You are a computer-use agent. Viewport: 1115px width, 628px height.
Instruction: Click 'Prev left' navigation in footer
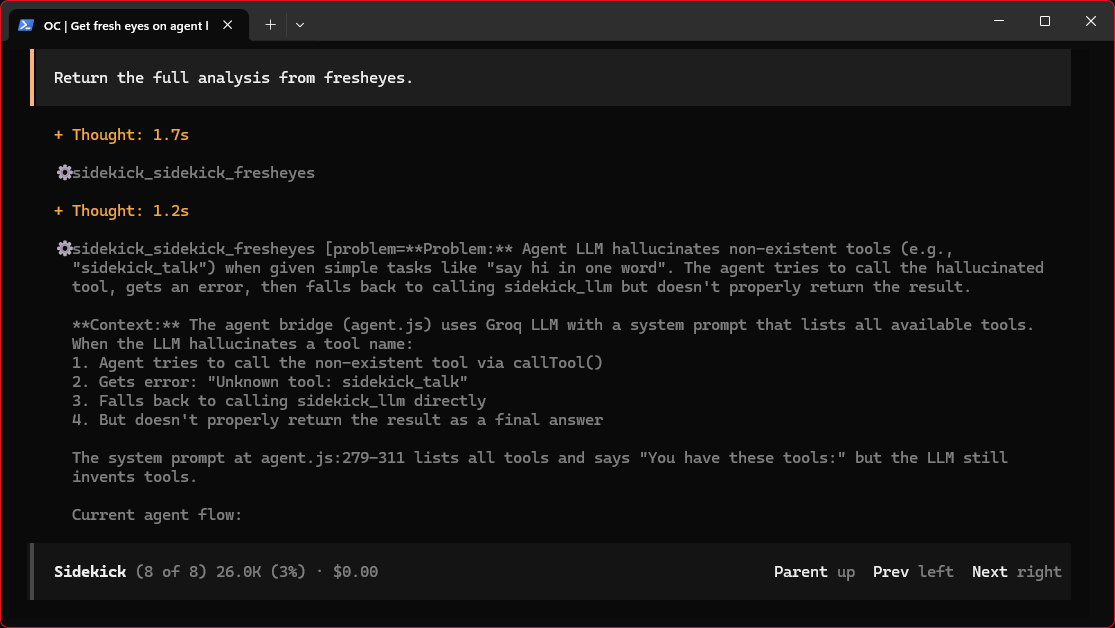click(913, 572)
